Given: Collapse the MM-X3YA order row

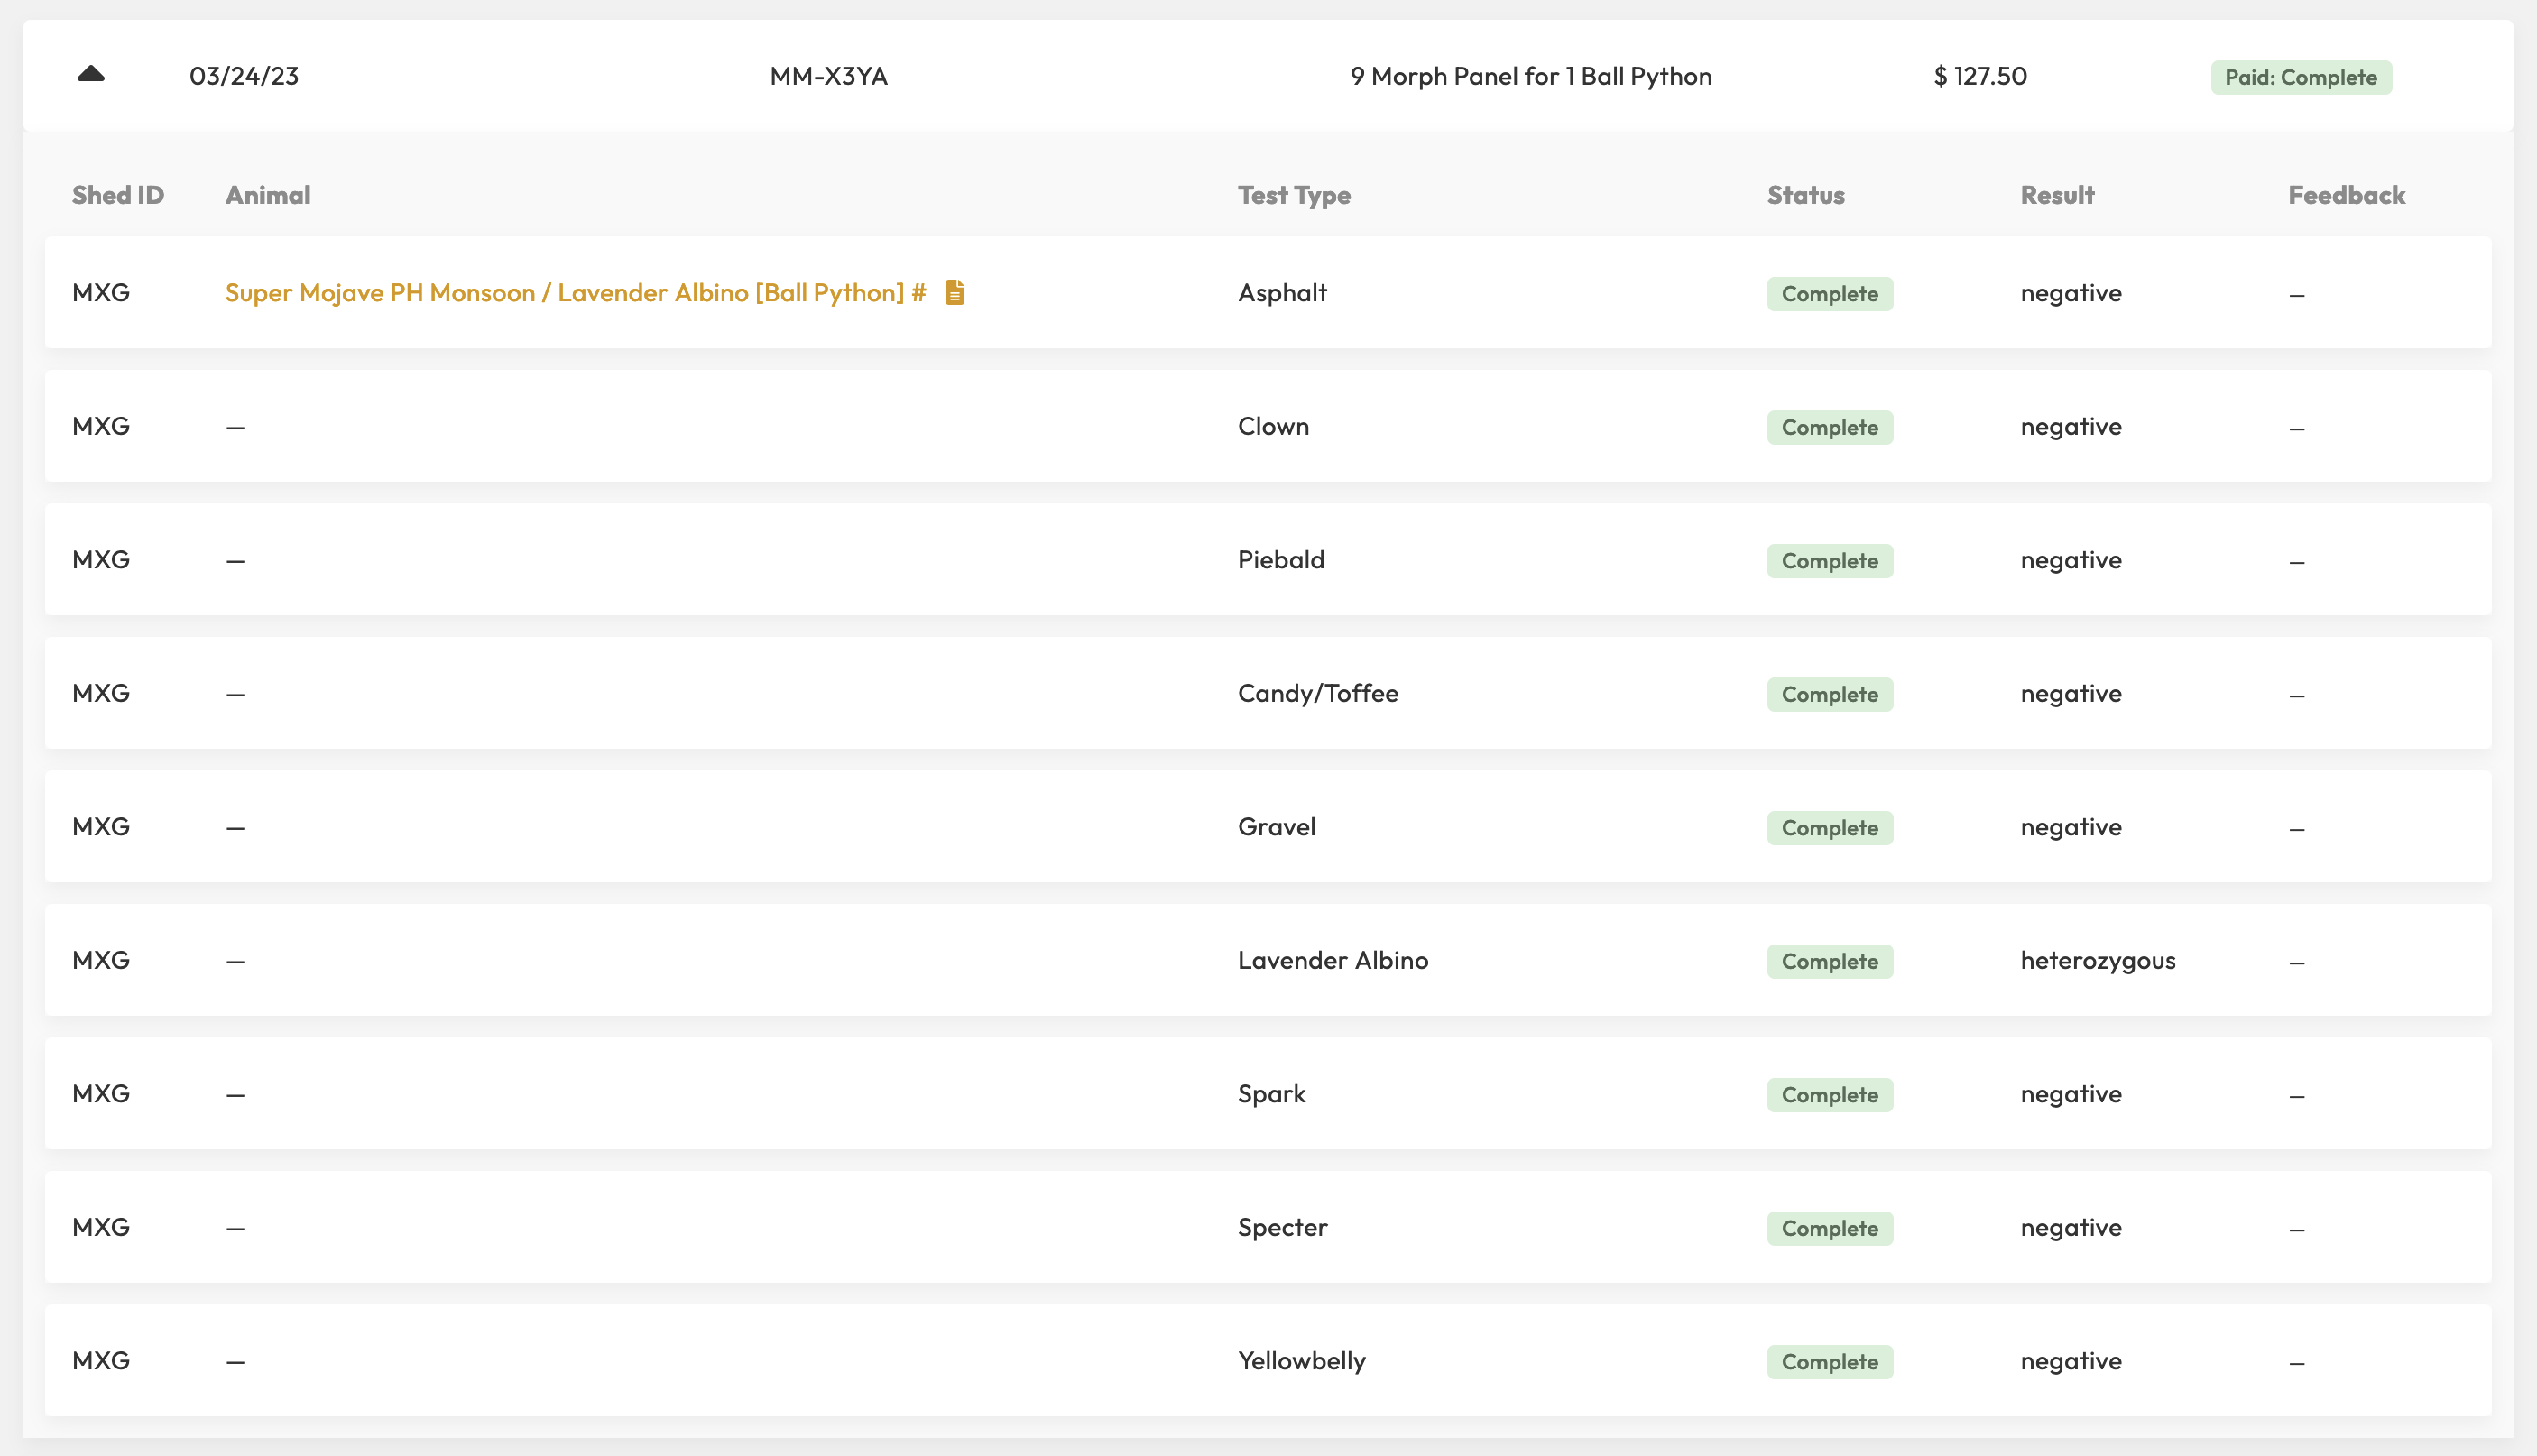Looking at the screenshot, I should [91, 75].
